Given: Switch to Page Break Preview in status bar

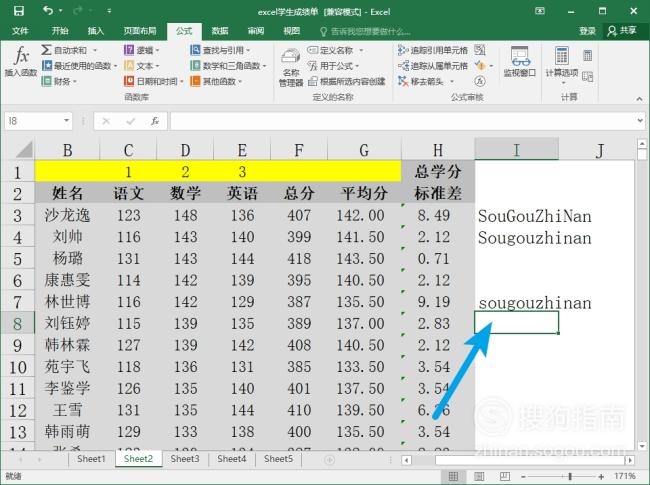Looking at the screenshot, I should 505,476.
